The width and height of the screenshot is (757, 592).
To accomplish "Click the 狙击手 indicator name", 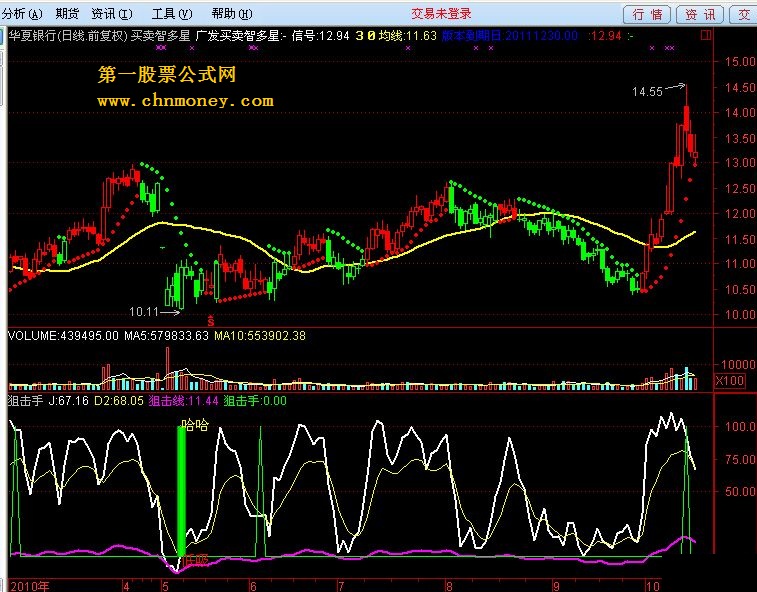I will [25, 401].
